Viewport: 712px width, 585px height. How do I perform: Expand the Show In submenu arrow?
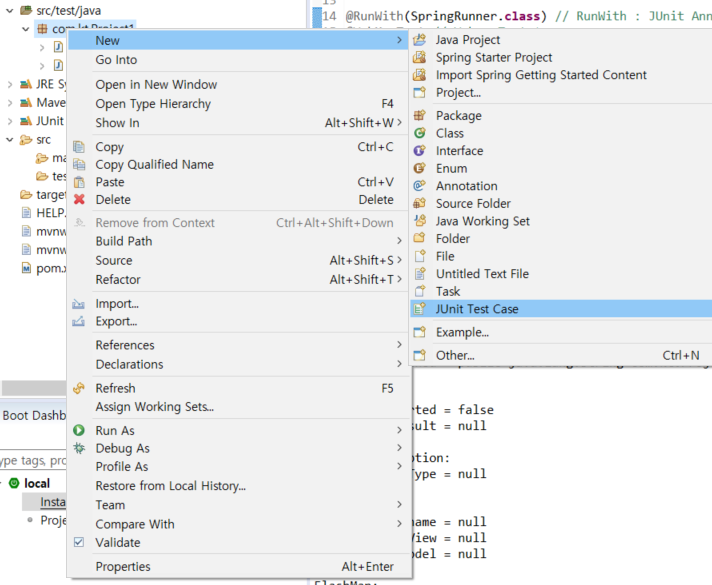pos(399,123)
